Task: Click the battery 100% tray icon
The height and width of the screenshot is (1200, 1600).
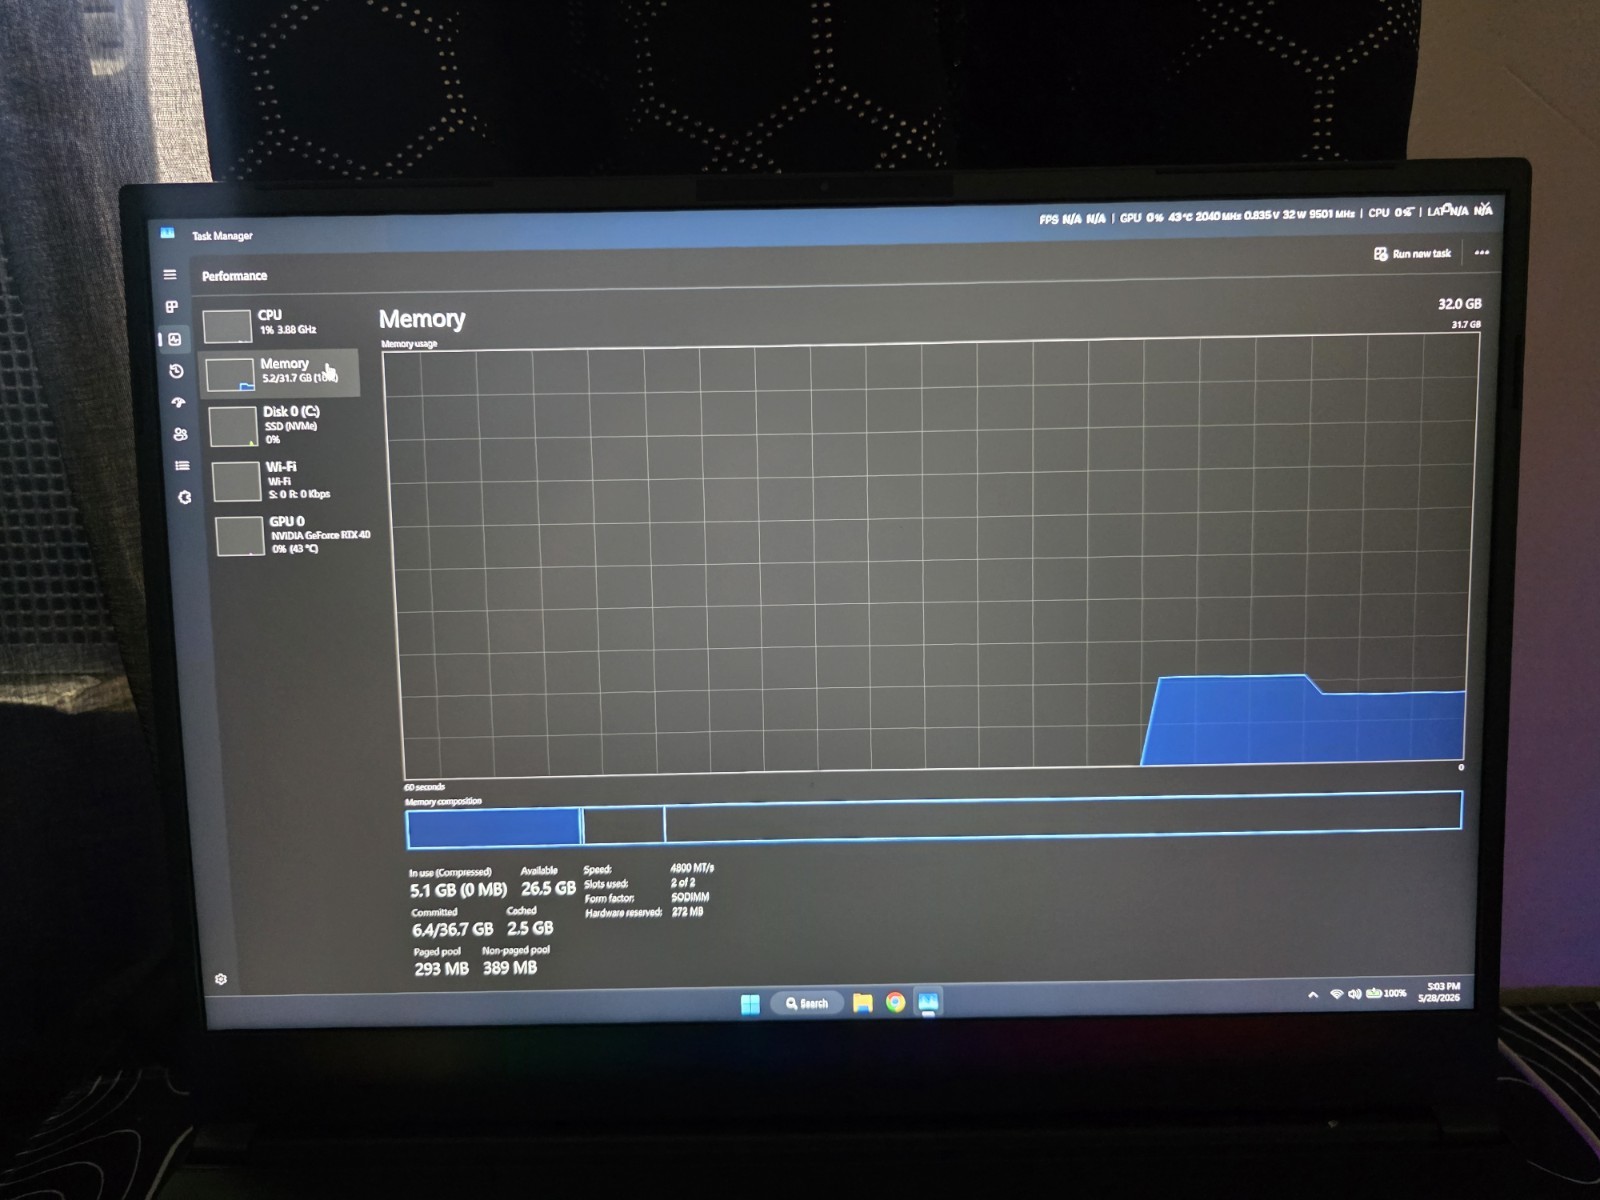Action: tap(1387, 993)
